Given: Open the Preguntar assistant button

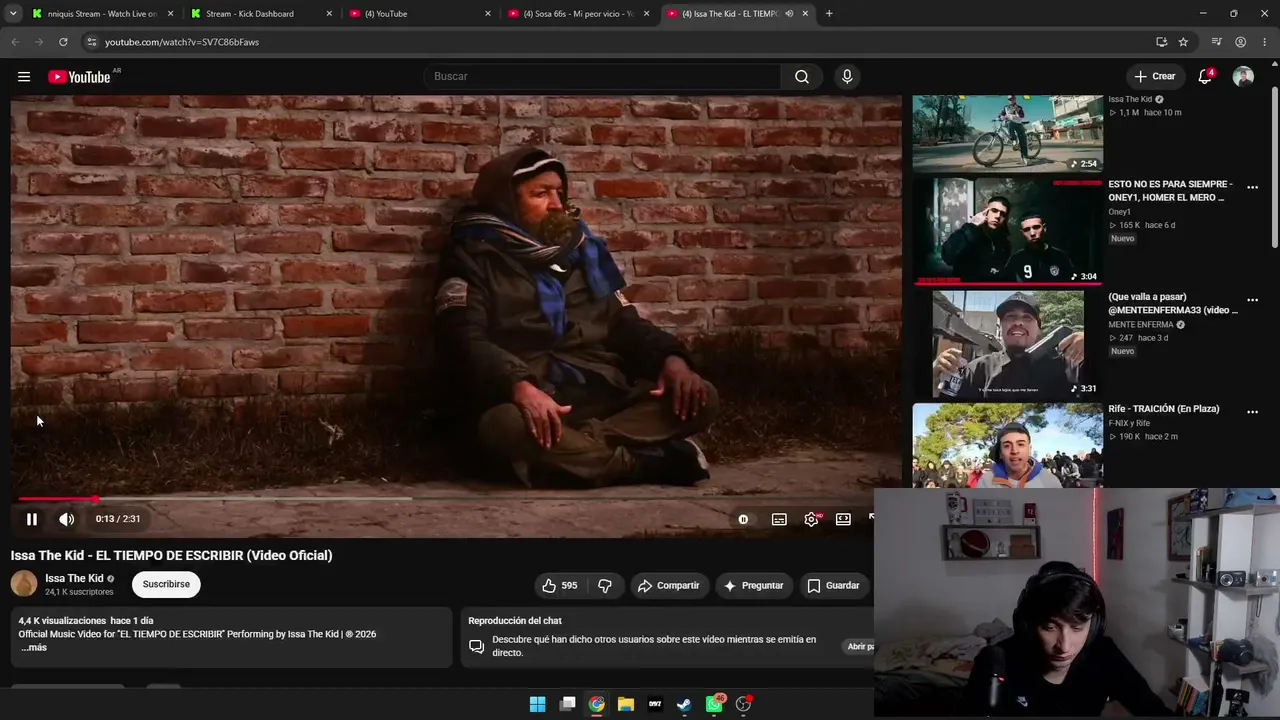Looking at the screenshot, I should 754,585.
